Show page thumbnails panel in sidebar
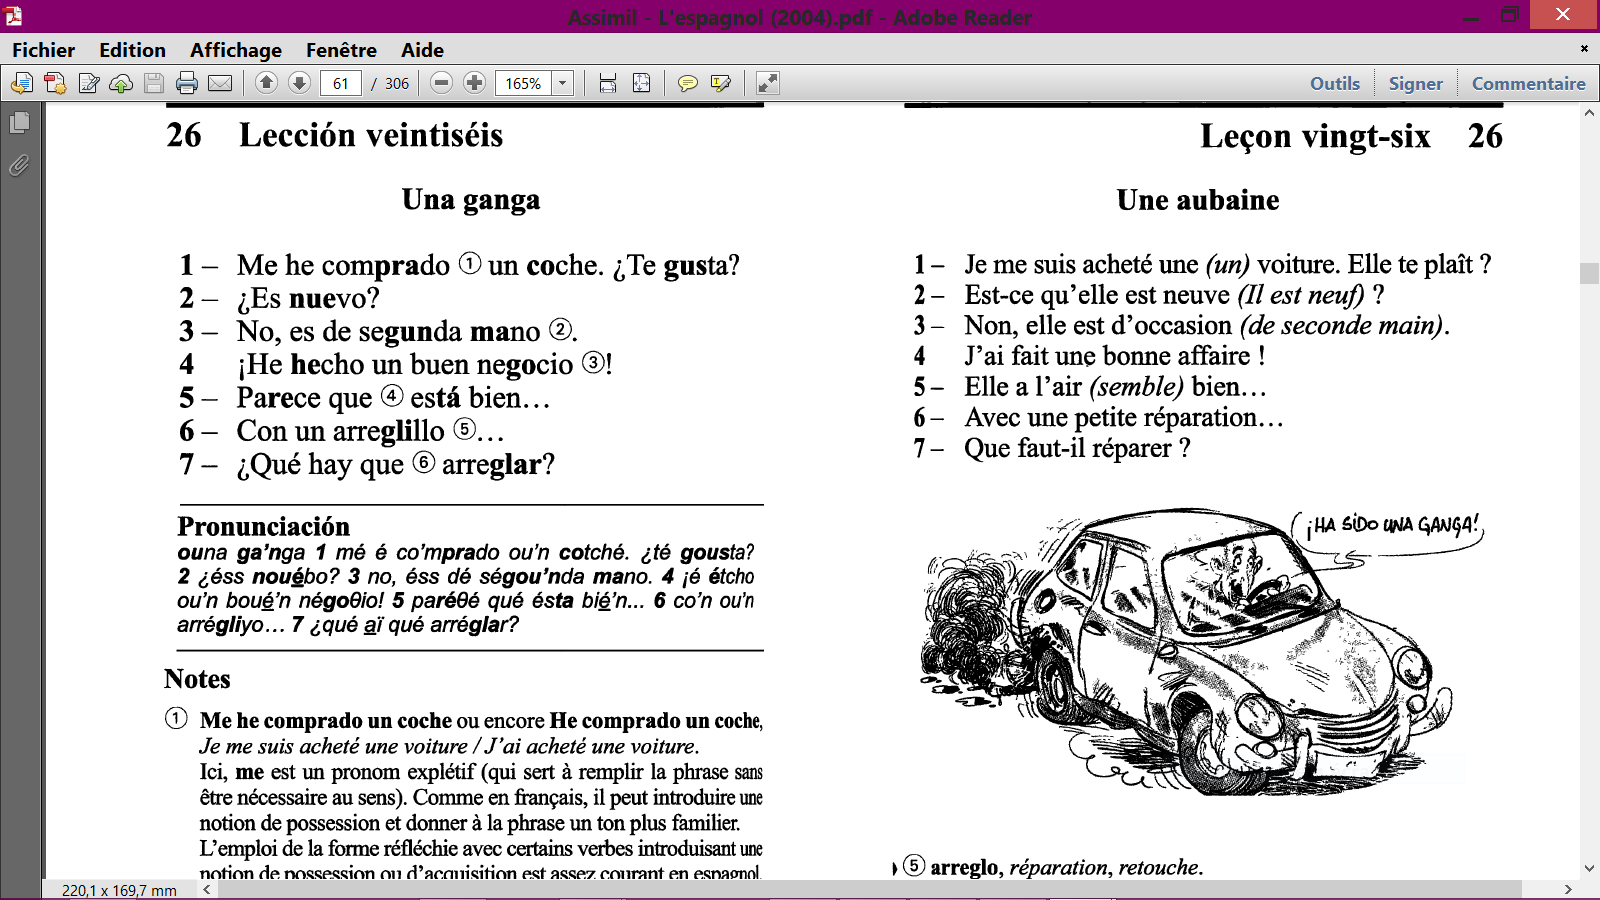 click(19, 122)
